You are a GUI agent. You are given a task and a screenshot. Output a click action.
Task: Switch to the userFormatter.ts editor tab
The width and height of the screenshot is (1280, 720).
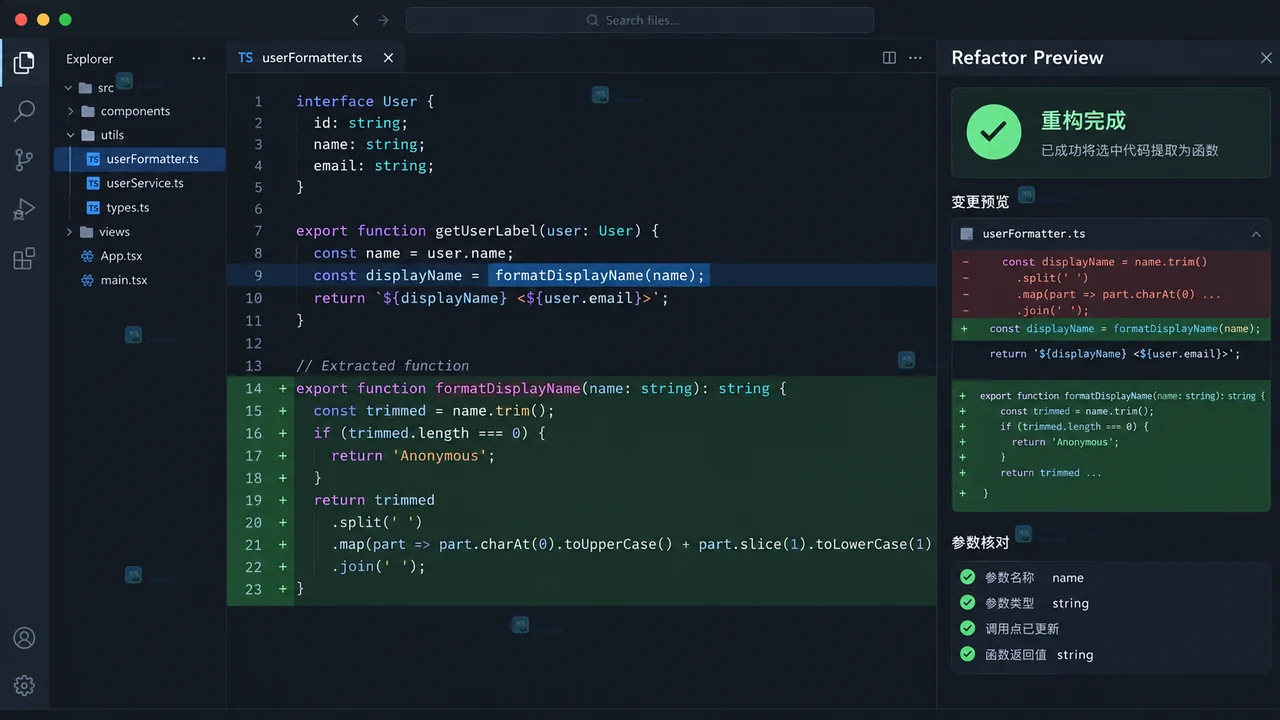tap(314, 58)
